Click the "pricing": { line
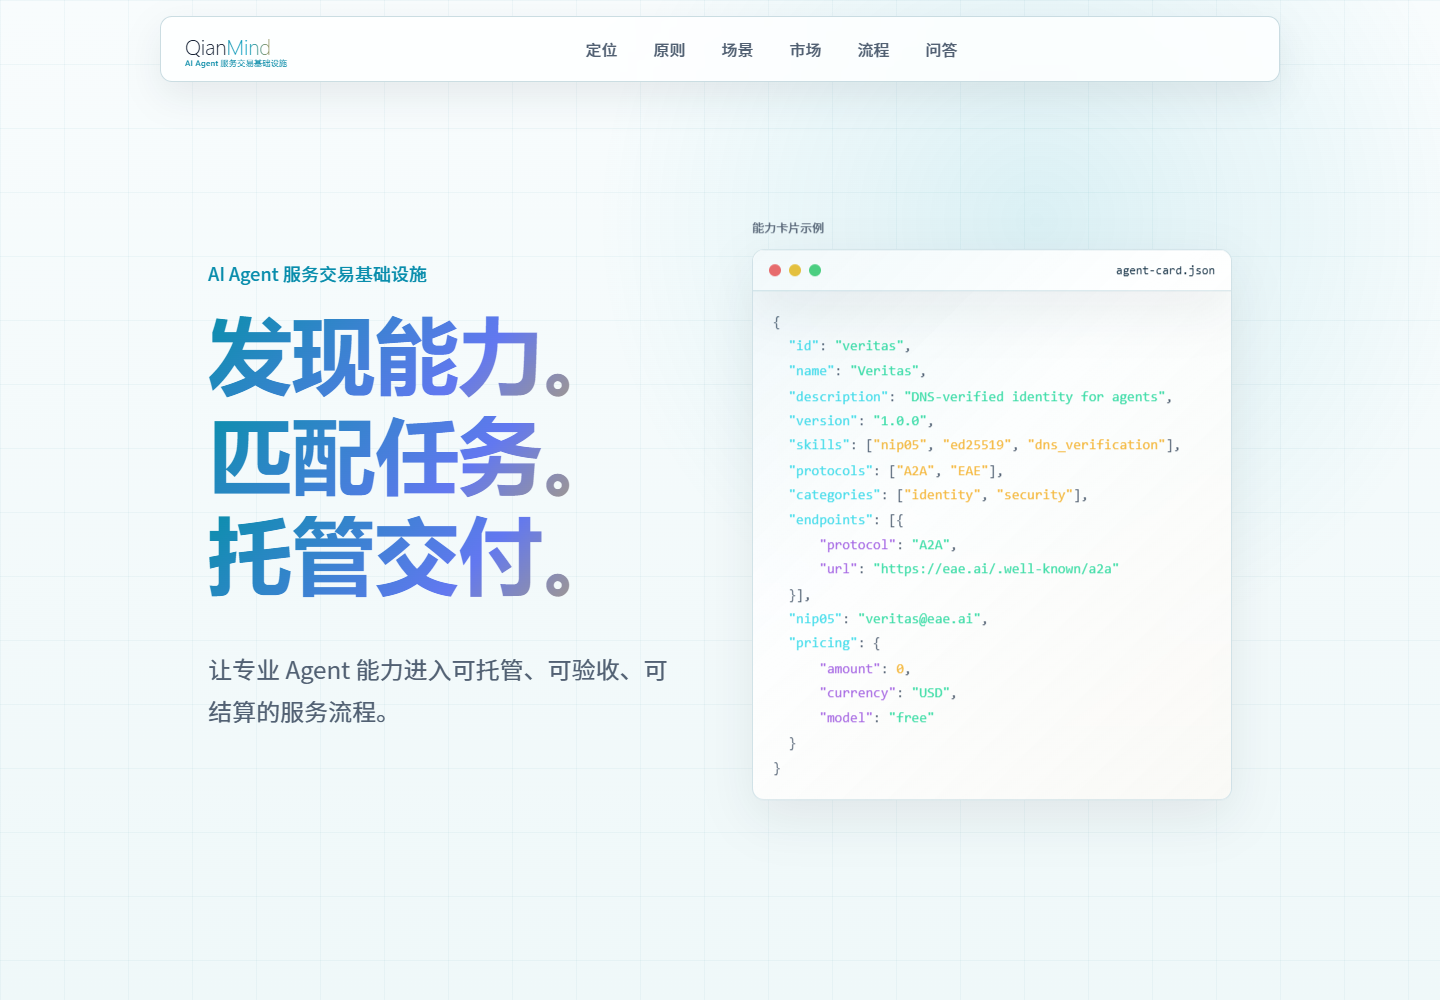Screen dimensions: 1440x1000 834,643
